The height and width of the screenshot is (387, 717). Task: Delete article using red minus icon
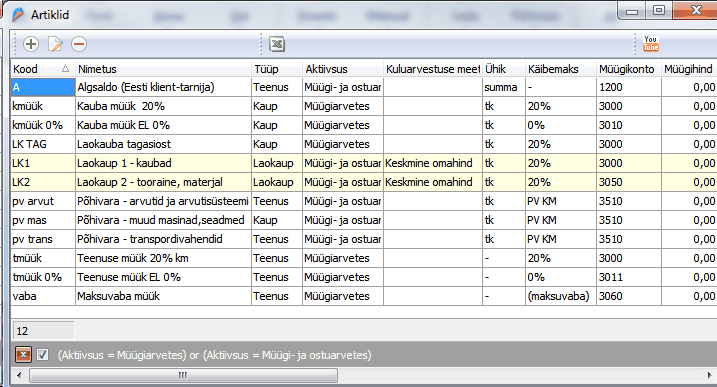[x=79, y=44]
